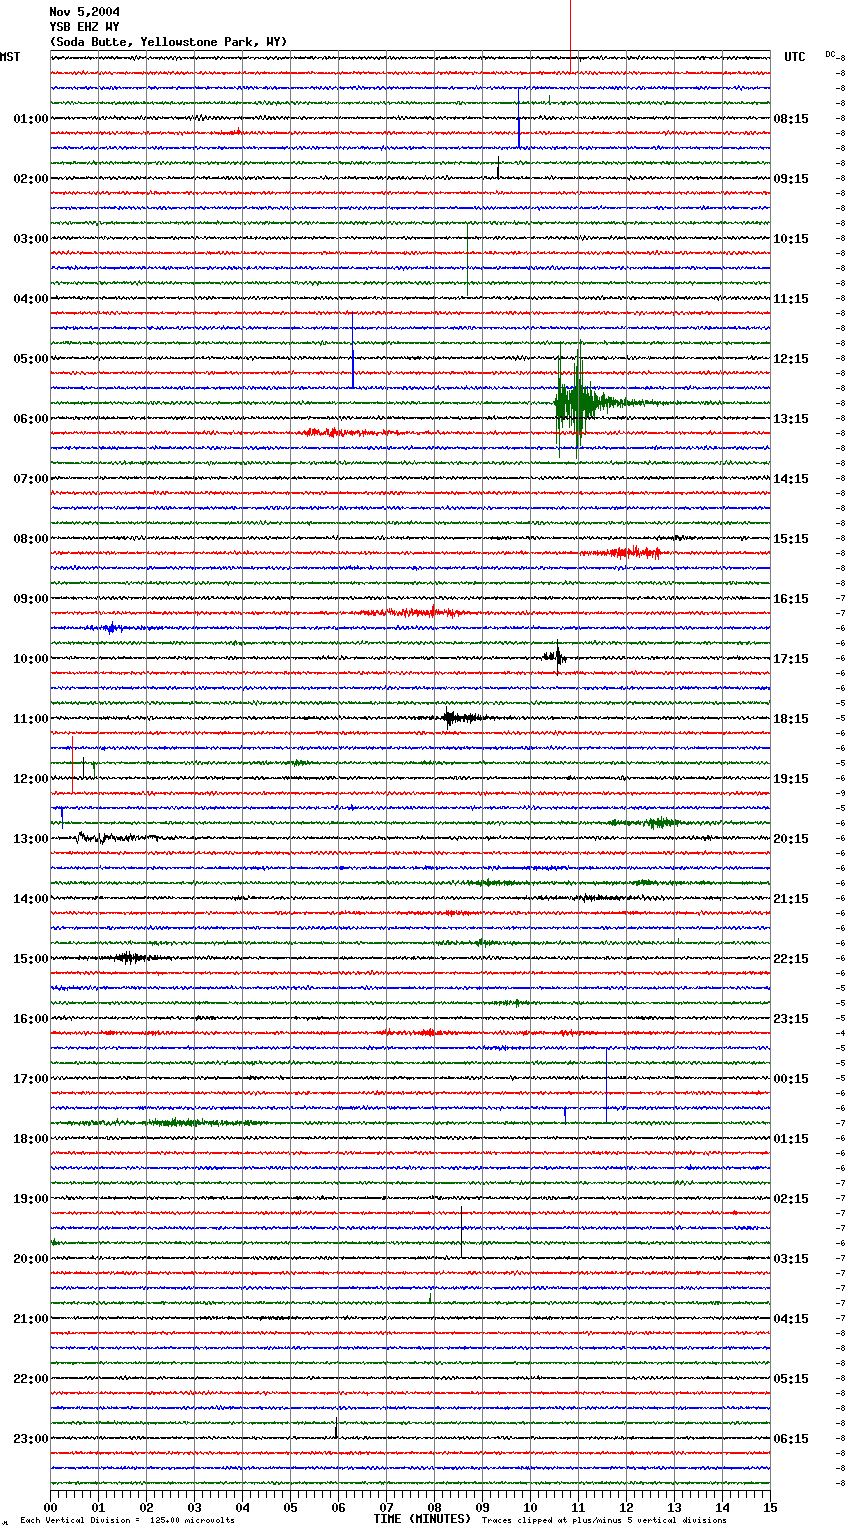This screenshot has height=1534, width=850.
Task: Click the 16:00 MST time label
Action: tap(31, 1019)
